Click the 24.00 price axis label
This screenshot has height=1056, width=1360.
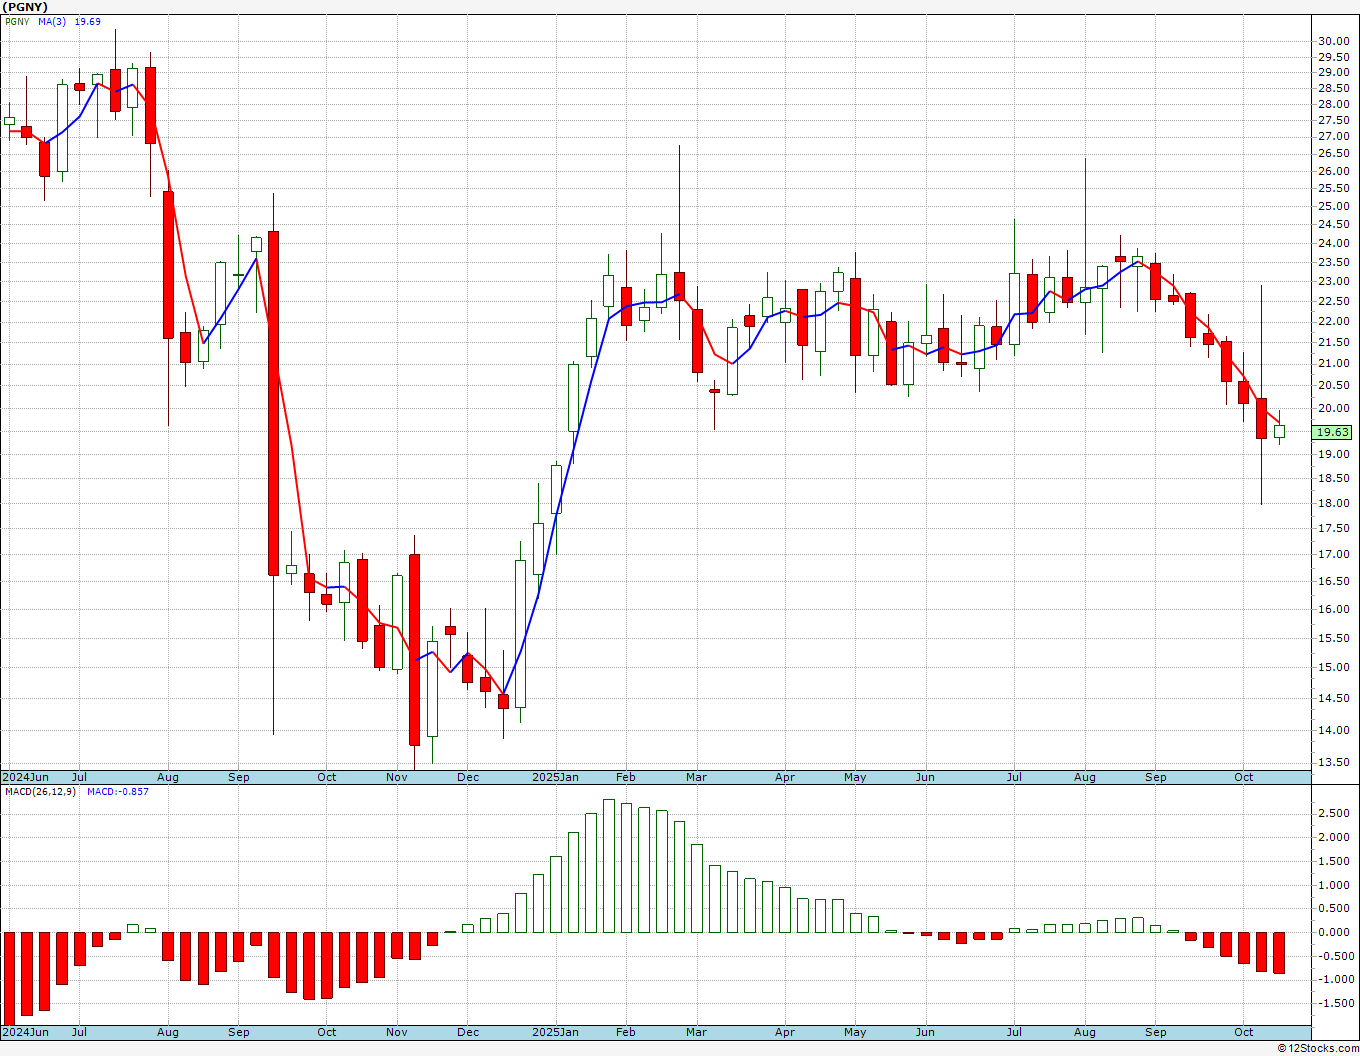coord(1333,244)
